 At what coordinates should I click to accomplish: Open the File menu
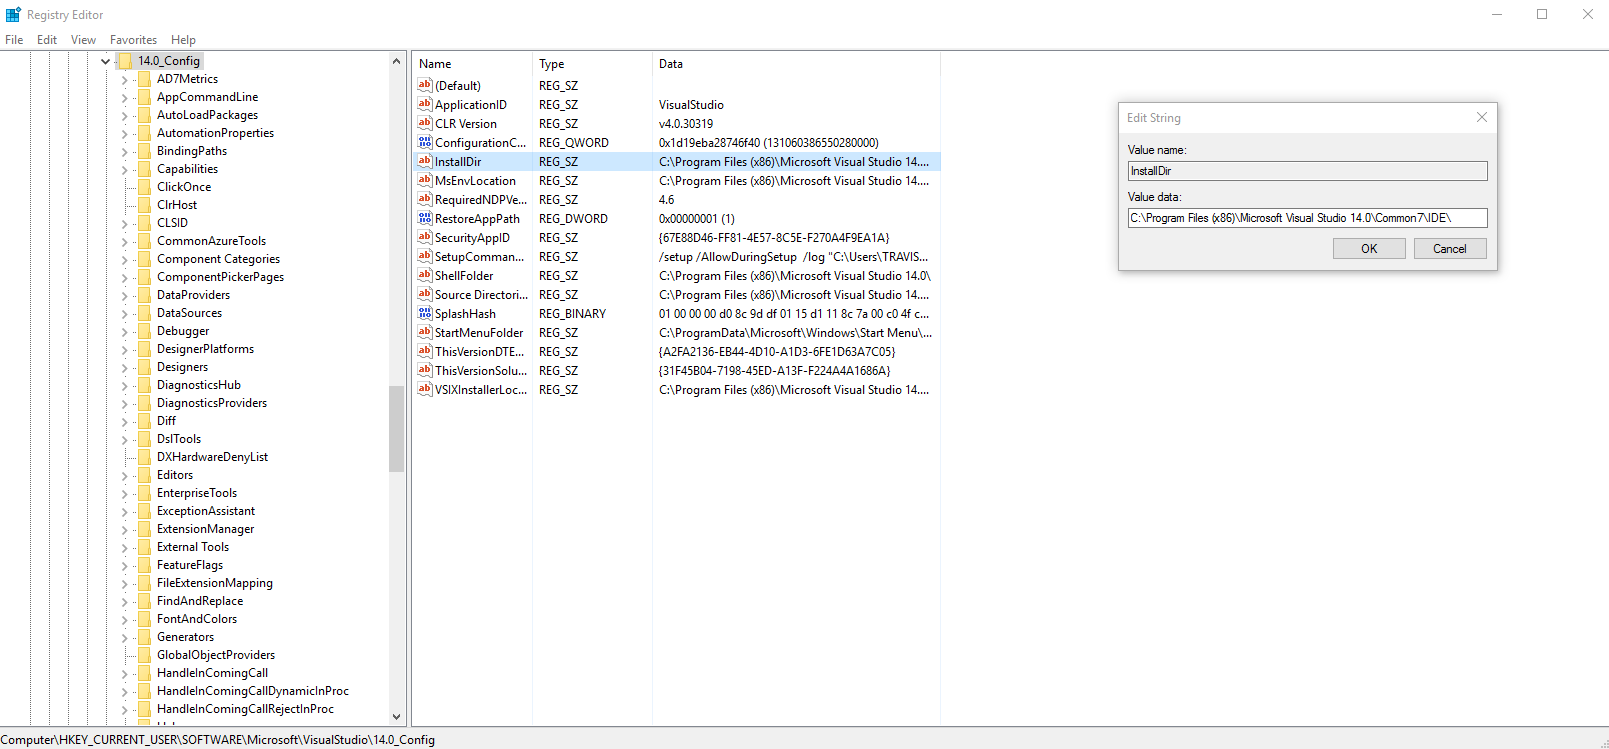[x=14, y=40]
